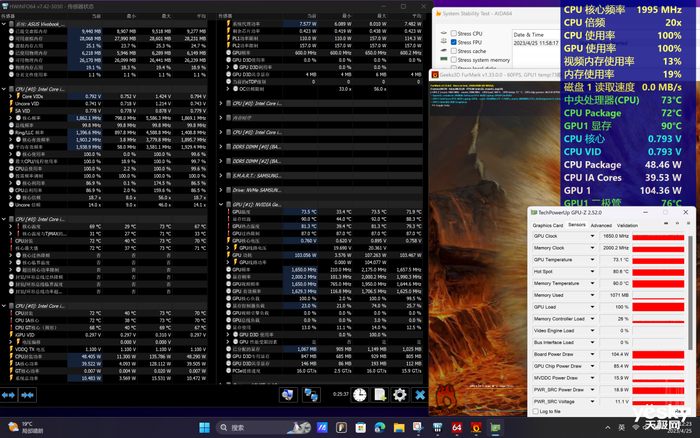Open the Validation tab in GPU-Z
This screenshot has height=438, width=700.
(627, 225)
